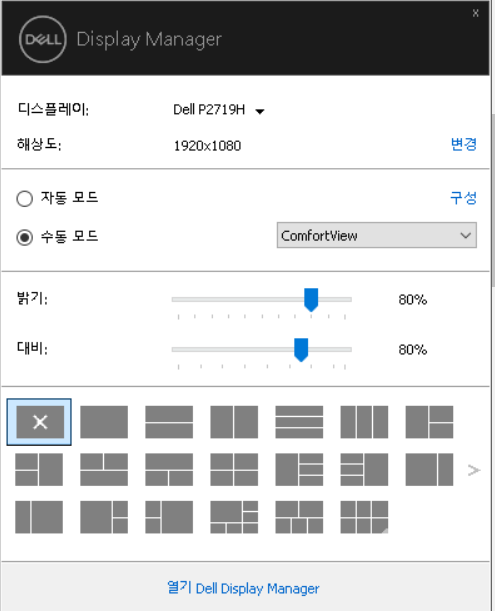Close the Display Manager popup window
The image size is (495, 611).
(476, 13)
